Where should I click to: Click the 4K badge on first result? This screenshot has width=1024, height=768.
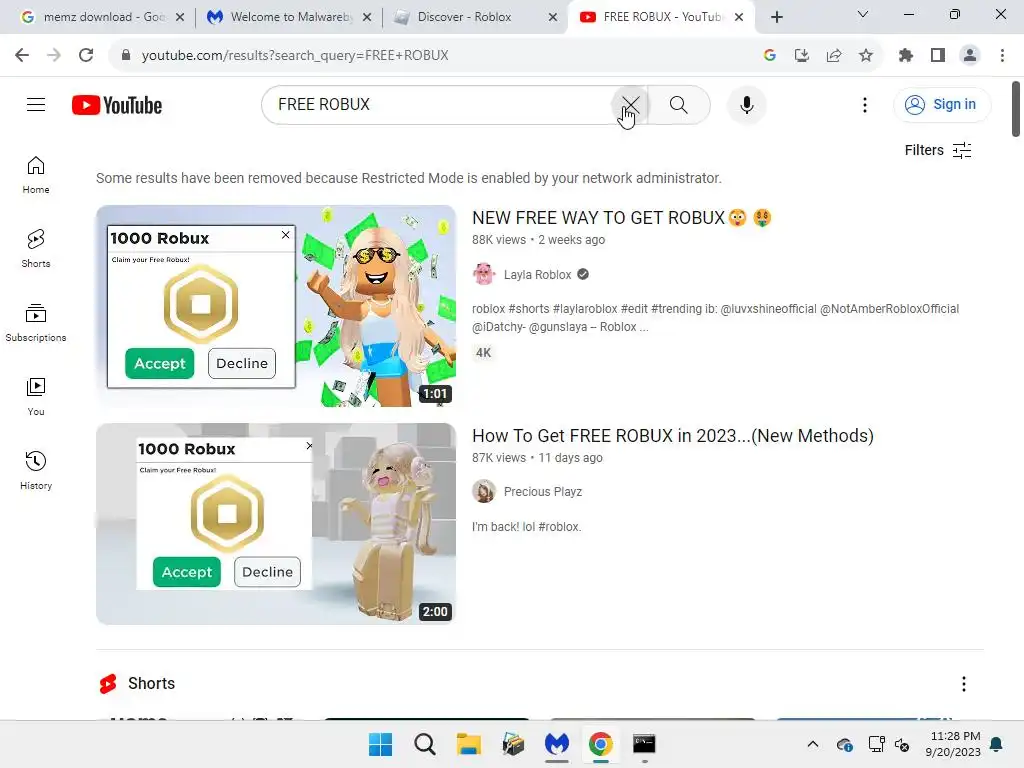coord(483,353)
